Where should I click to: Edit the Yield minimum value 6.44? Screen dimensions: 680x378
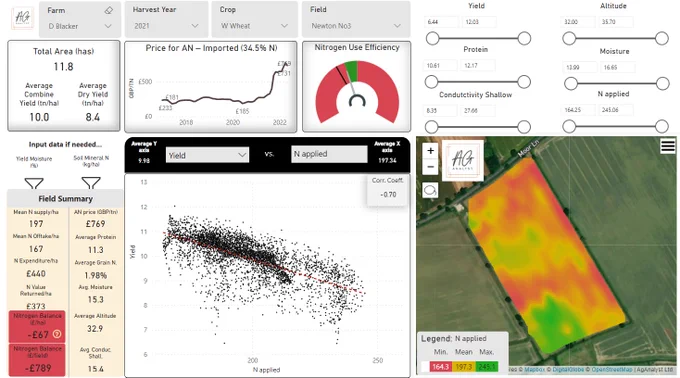(441, 22)
